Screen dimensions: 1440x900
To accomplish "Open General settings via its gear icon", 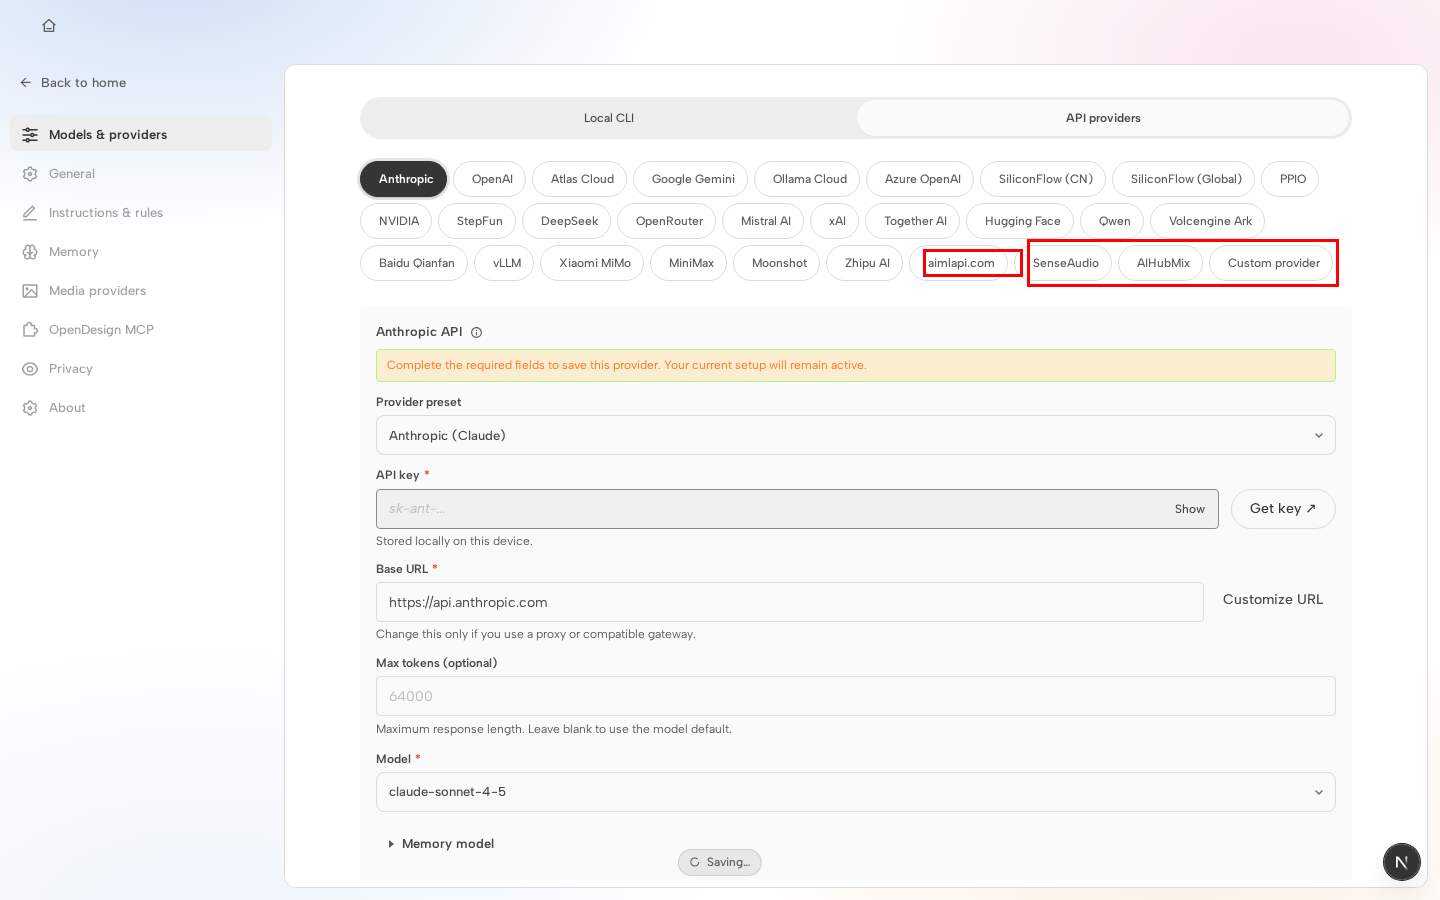I will pyautogui.click(x=30, y=174).
